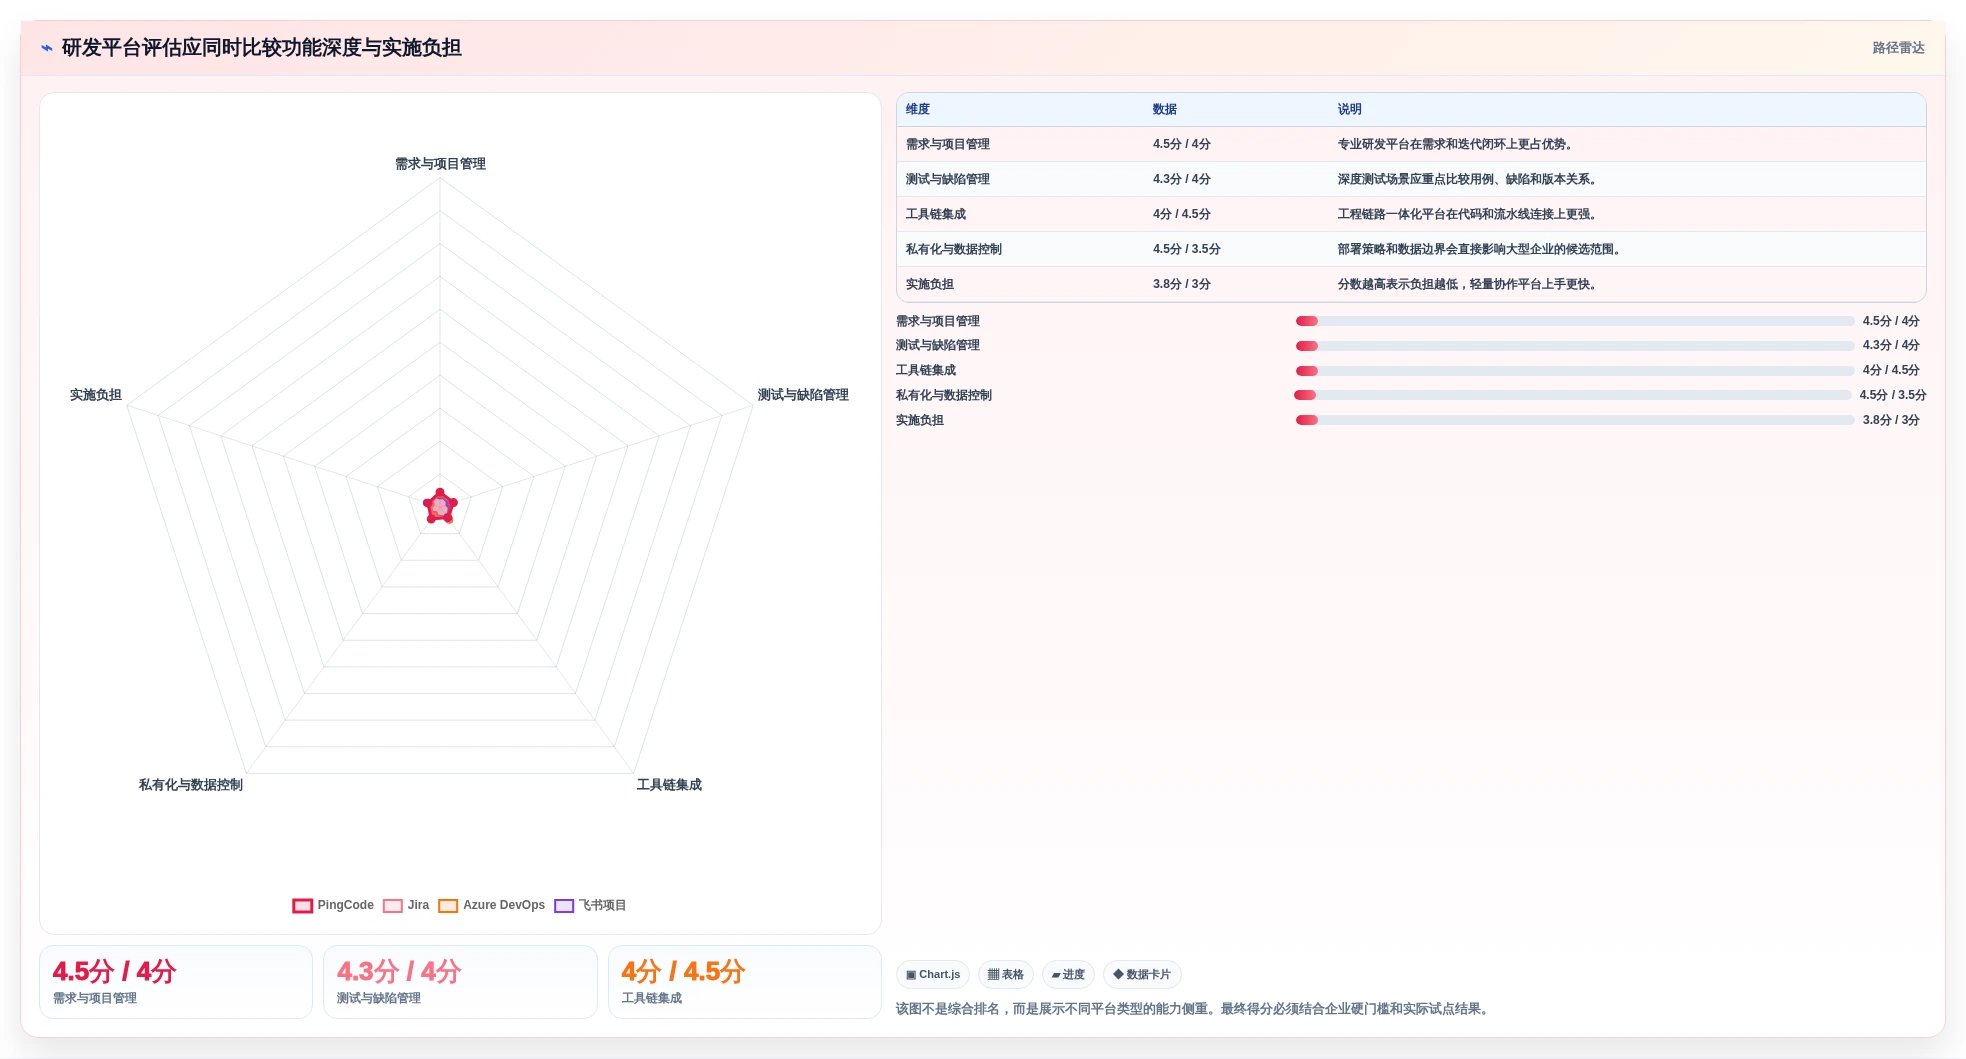This screenshot has width=1966, height=1059.
Task: Select the Chart.js tag chip
Action: (x=933, y=974)
